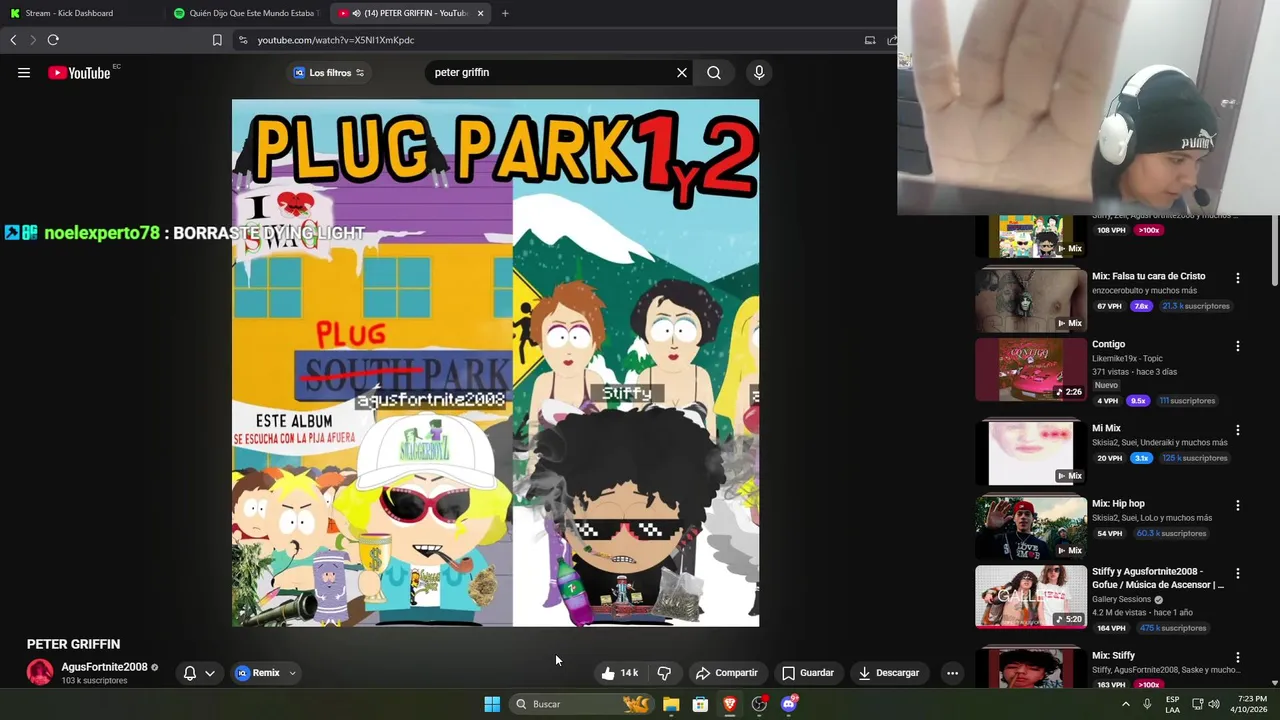
Task: Click the '475 k suscriptores' badge
Action: (x=1172, y=628)
